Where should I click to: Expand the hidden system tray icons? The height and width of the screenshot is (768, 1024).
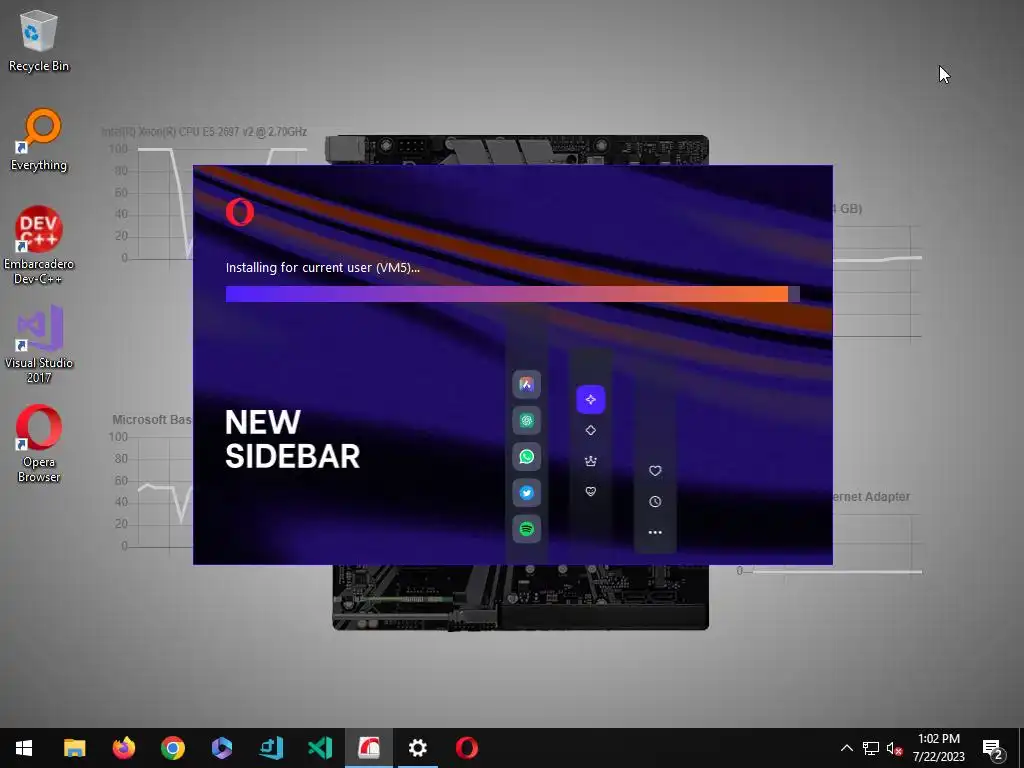click(x=846, y=748)
